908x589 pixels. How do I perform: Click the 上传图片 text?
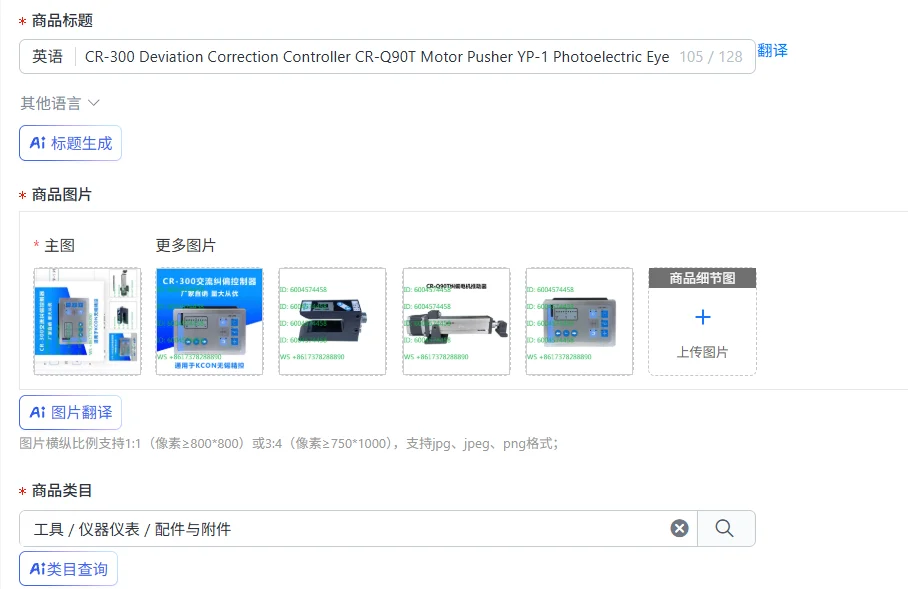click(x=702, y=352)
